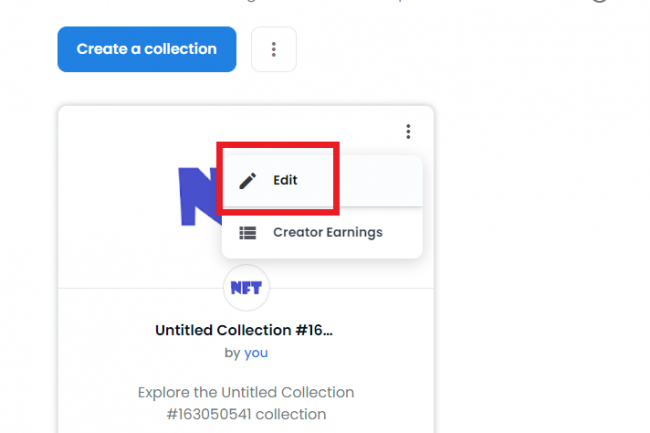Open the collection card's three-dot options

[408, 131]
